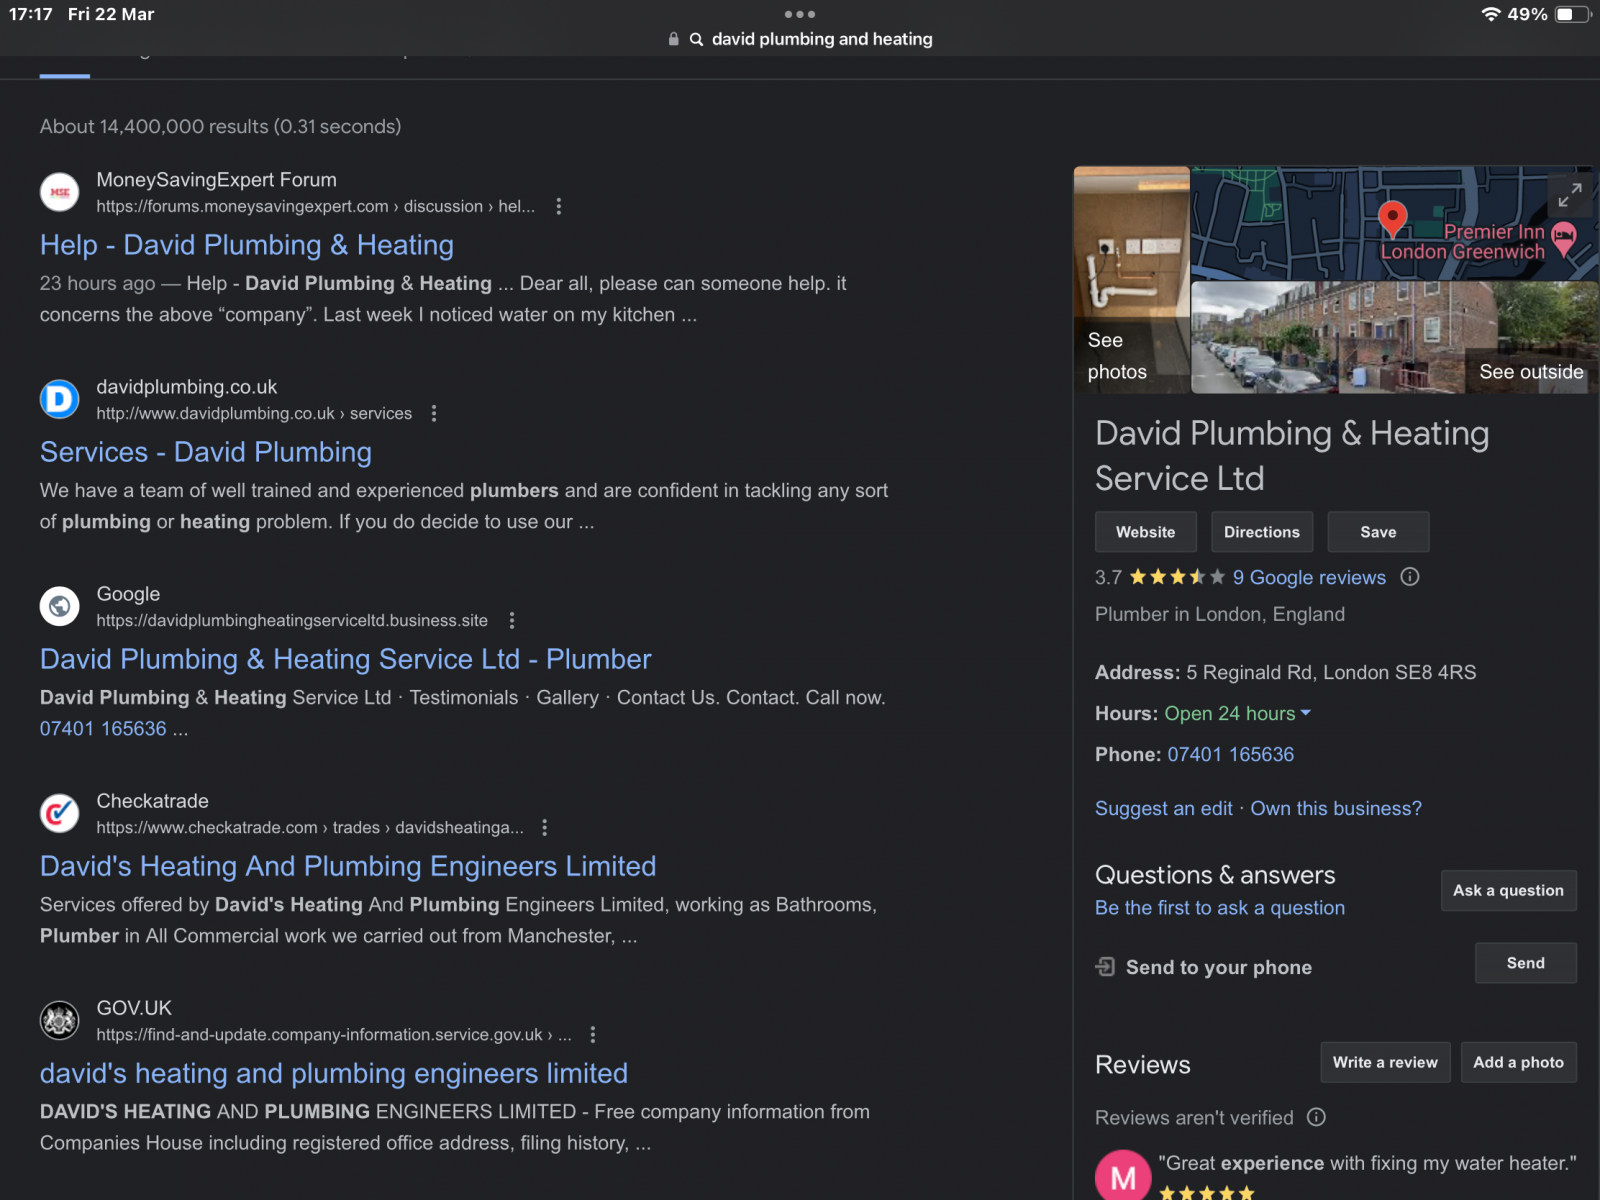Open the three-dot menu for the MoneySavingExpert result
The width and height of the screenshot is (1600, 1200).
coord(558,206)
